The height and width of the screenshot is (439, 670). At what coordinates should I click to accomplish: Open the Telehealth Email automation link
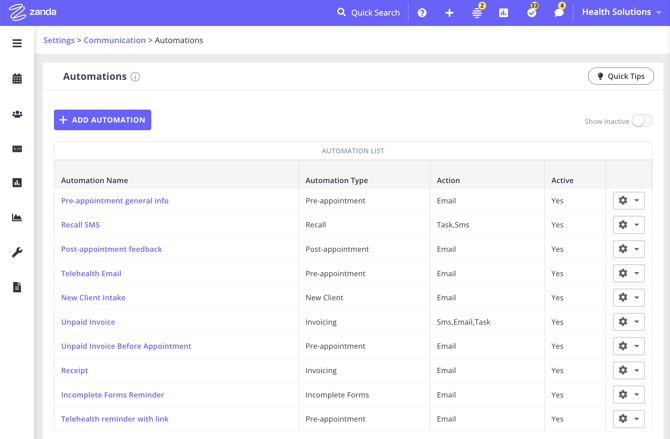tap(91, 274)
